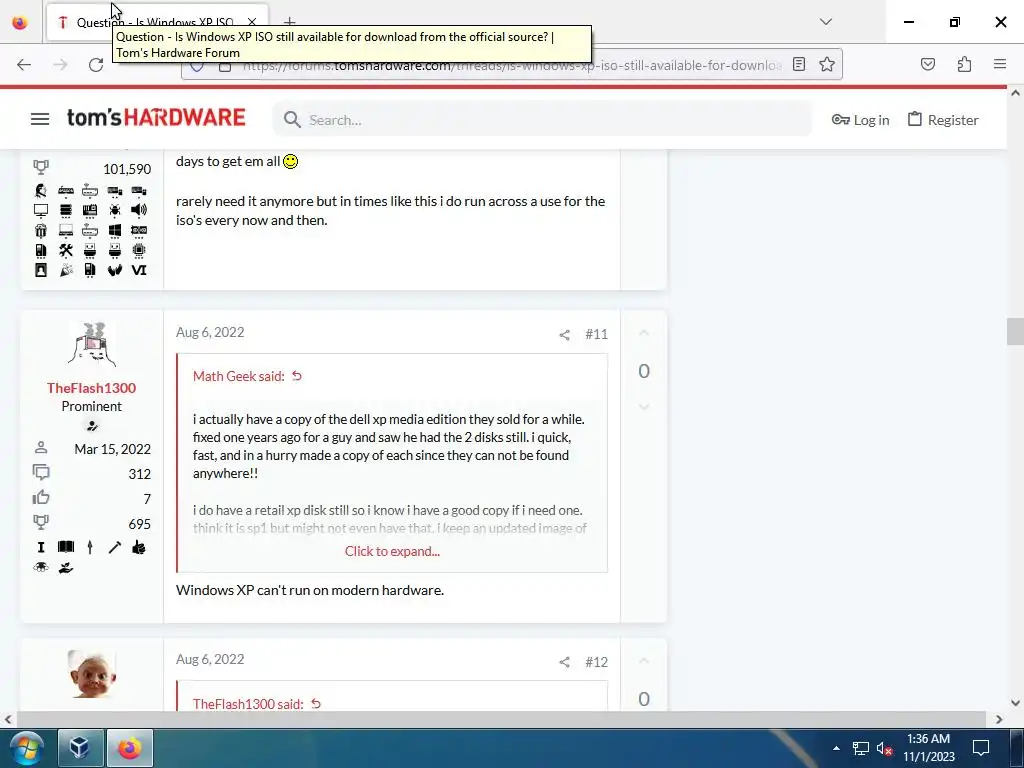Click the taskbar clock
Viewport: 1024px width, 768px height.
coord(929,748)
